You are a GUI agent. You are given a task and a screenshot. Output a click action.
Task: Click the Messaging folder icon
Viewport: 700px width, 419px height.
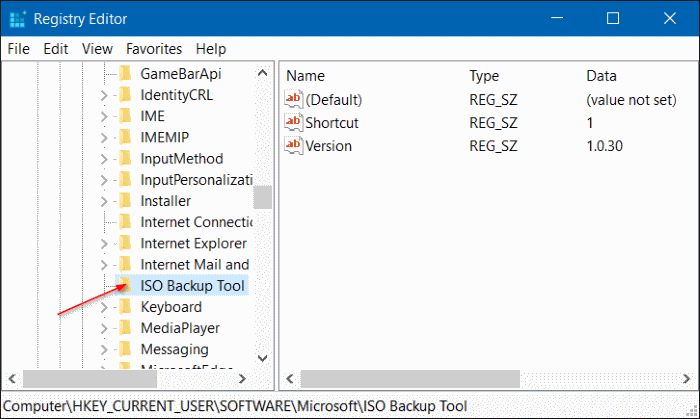(125, 349)
